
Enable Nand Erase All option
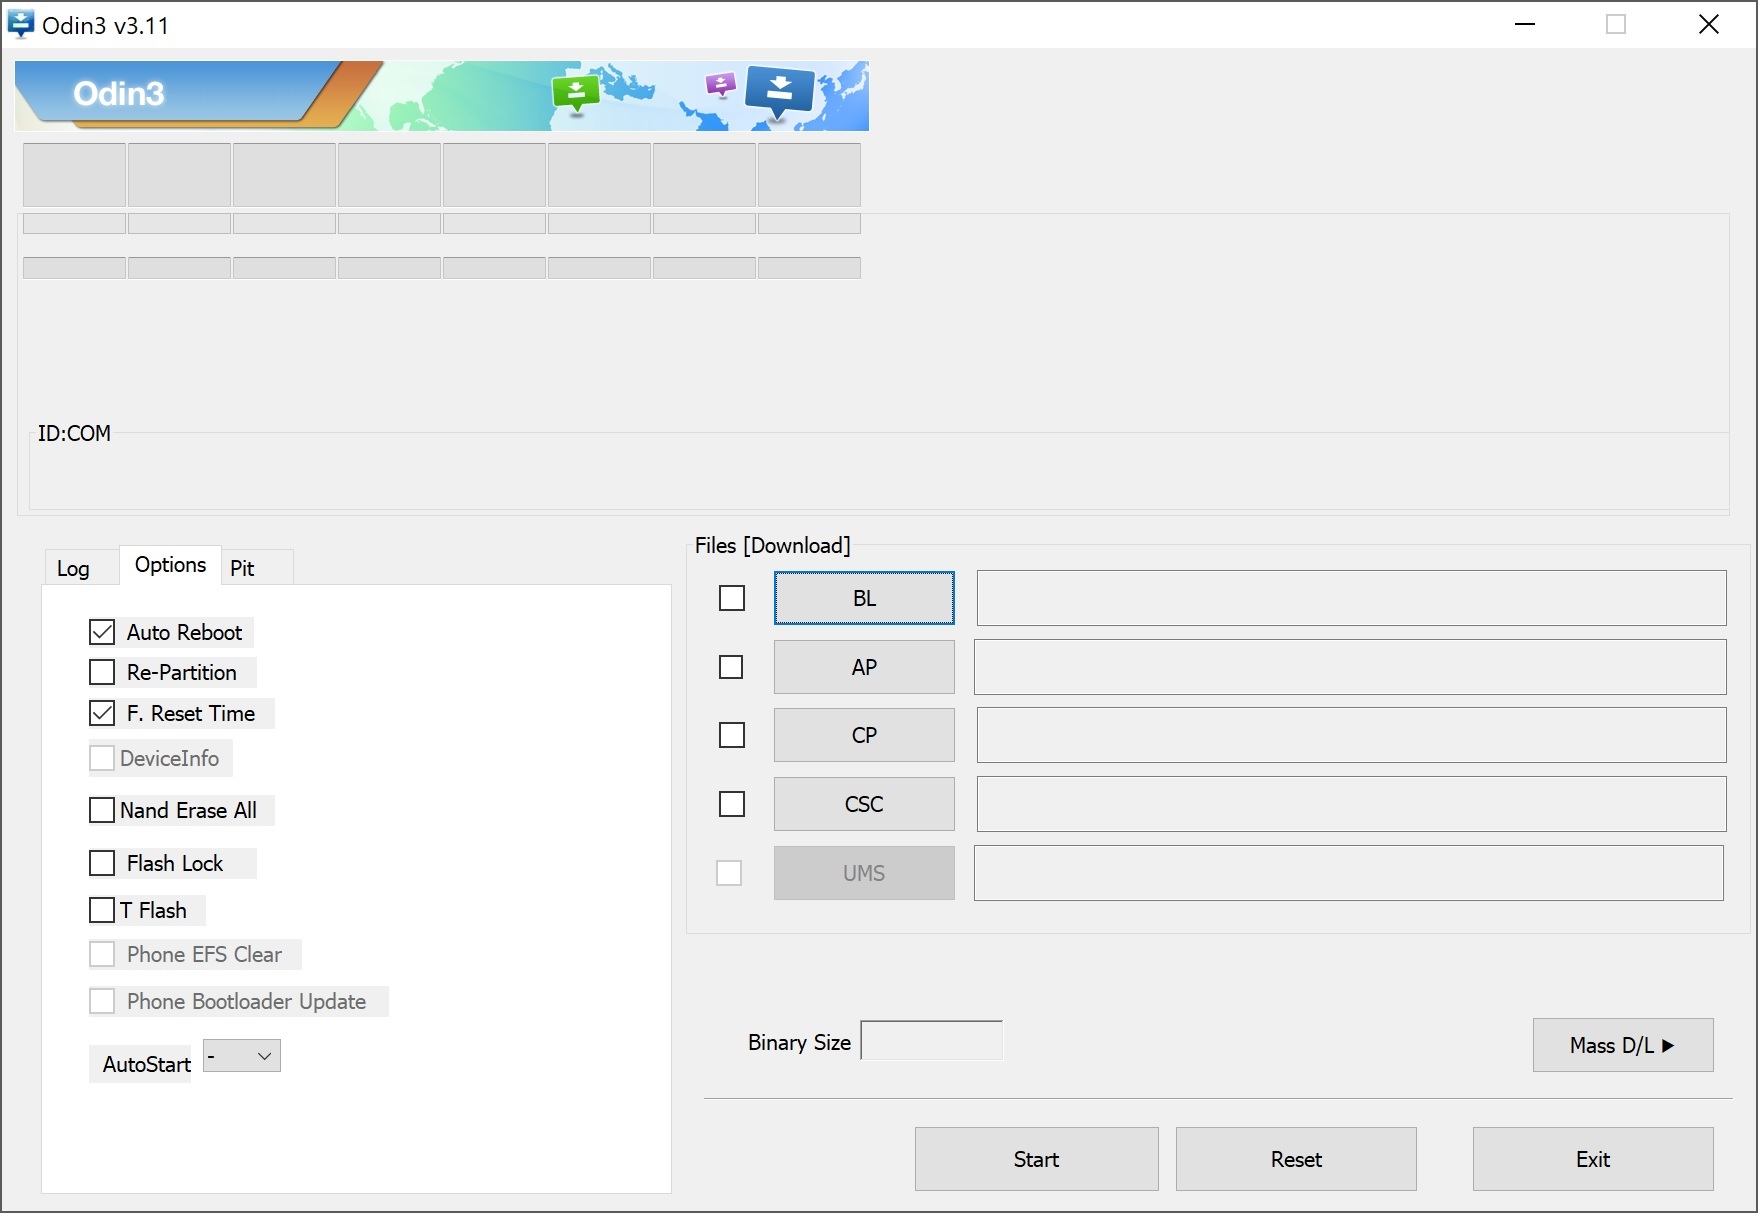(102, 810)
